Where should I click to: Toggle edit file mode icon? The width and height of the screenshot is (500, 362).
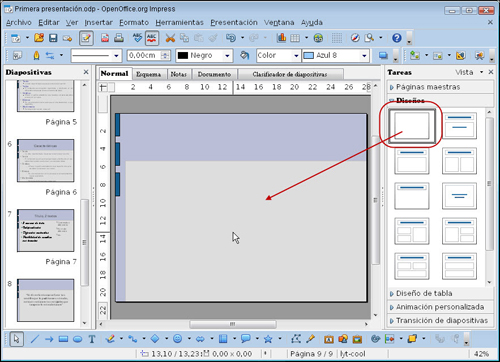(86, 38)
